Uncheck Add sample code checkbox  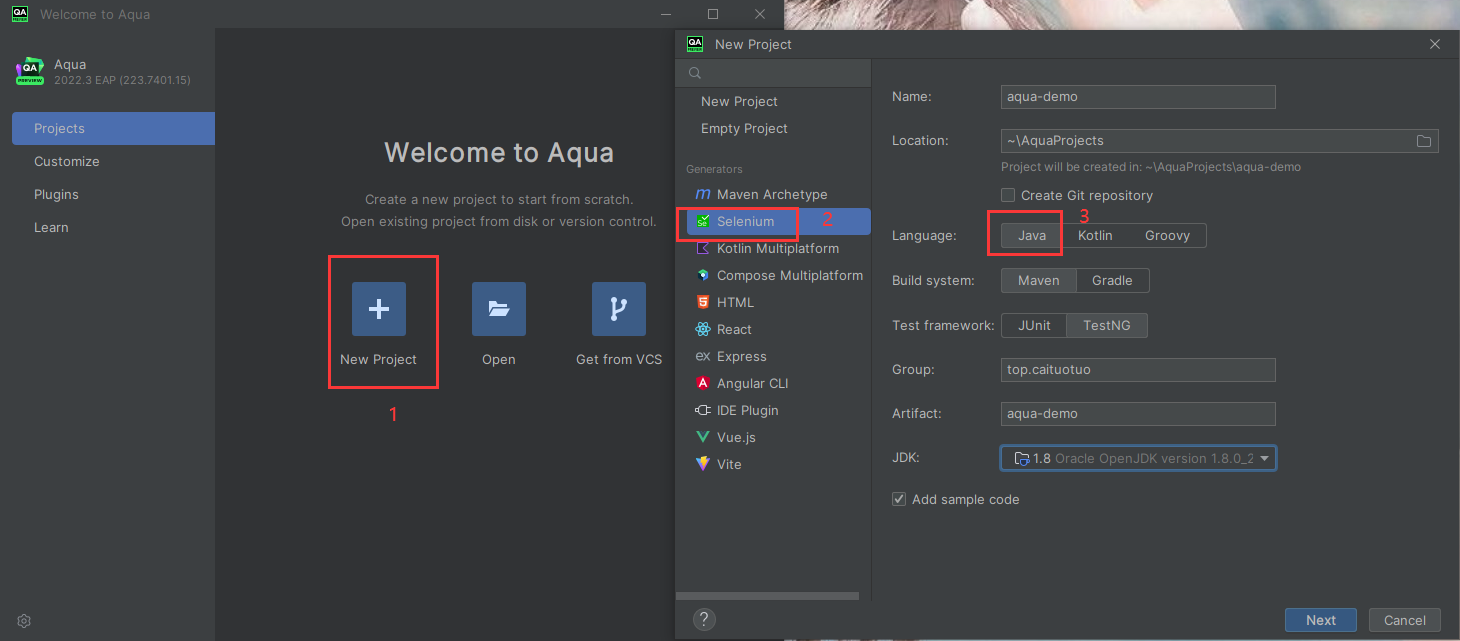click(899, 499)
